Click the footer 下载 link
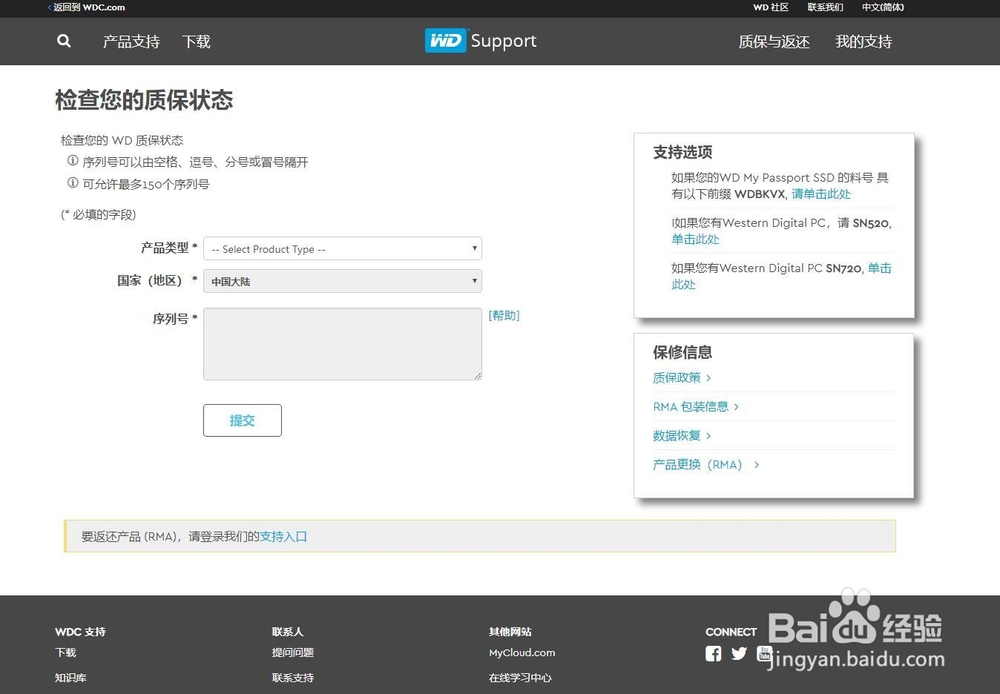 [66, 653]
